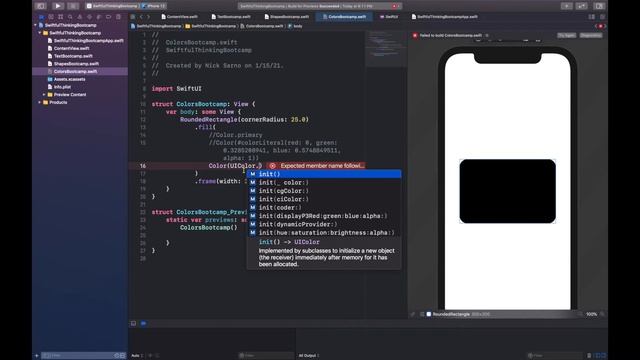Click the red error indicator in activity bar
Image resolution: width=640 pixels, height=360 pixels.
(x=394, y=6)
